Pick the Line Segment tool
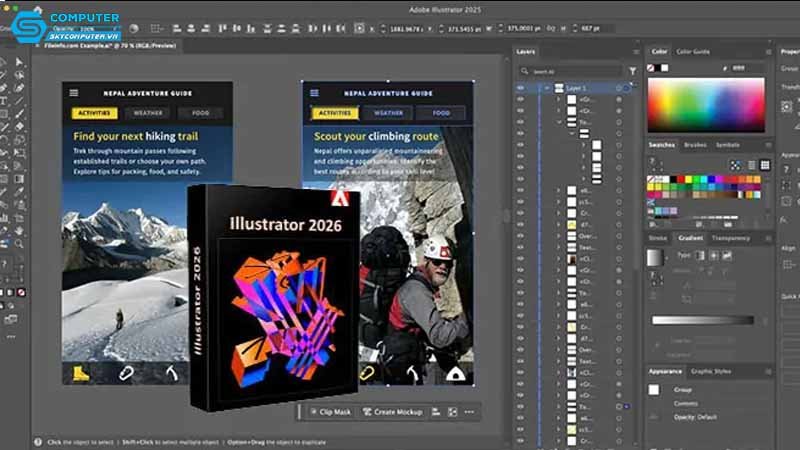 point(19,102)
